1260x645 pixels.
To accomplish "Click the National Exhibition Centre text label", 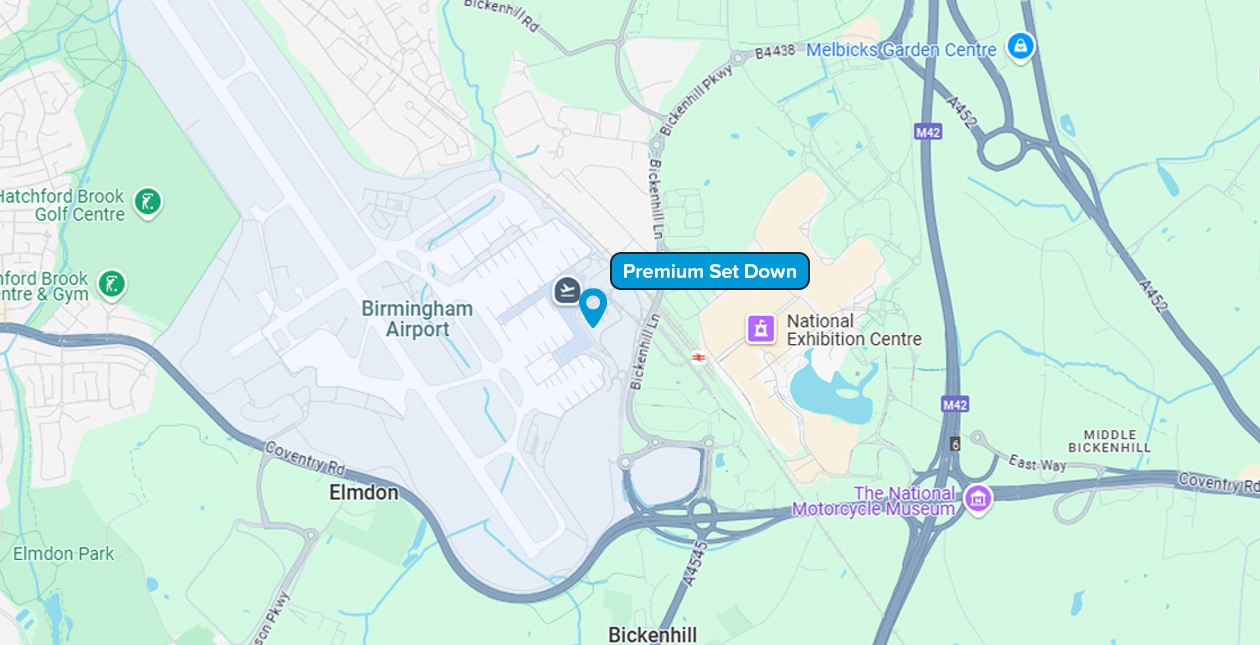I will tap(854, 330).
